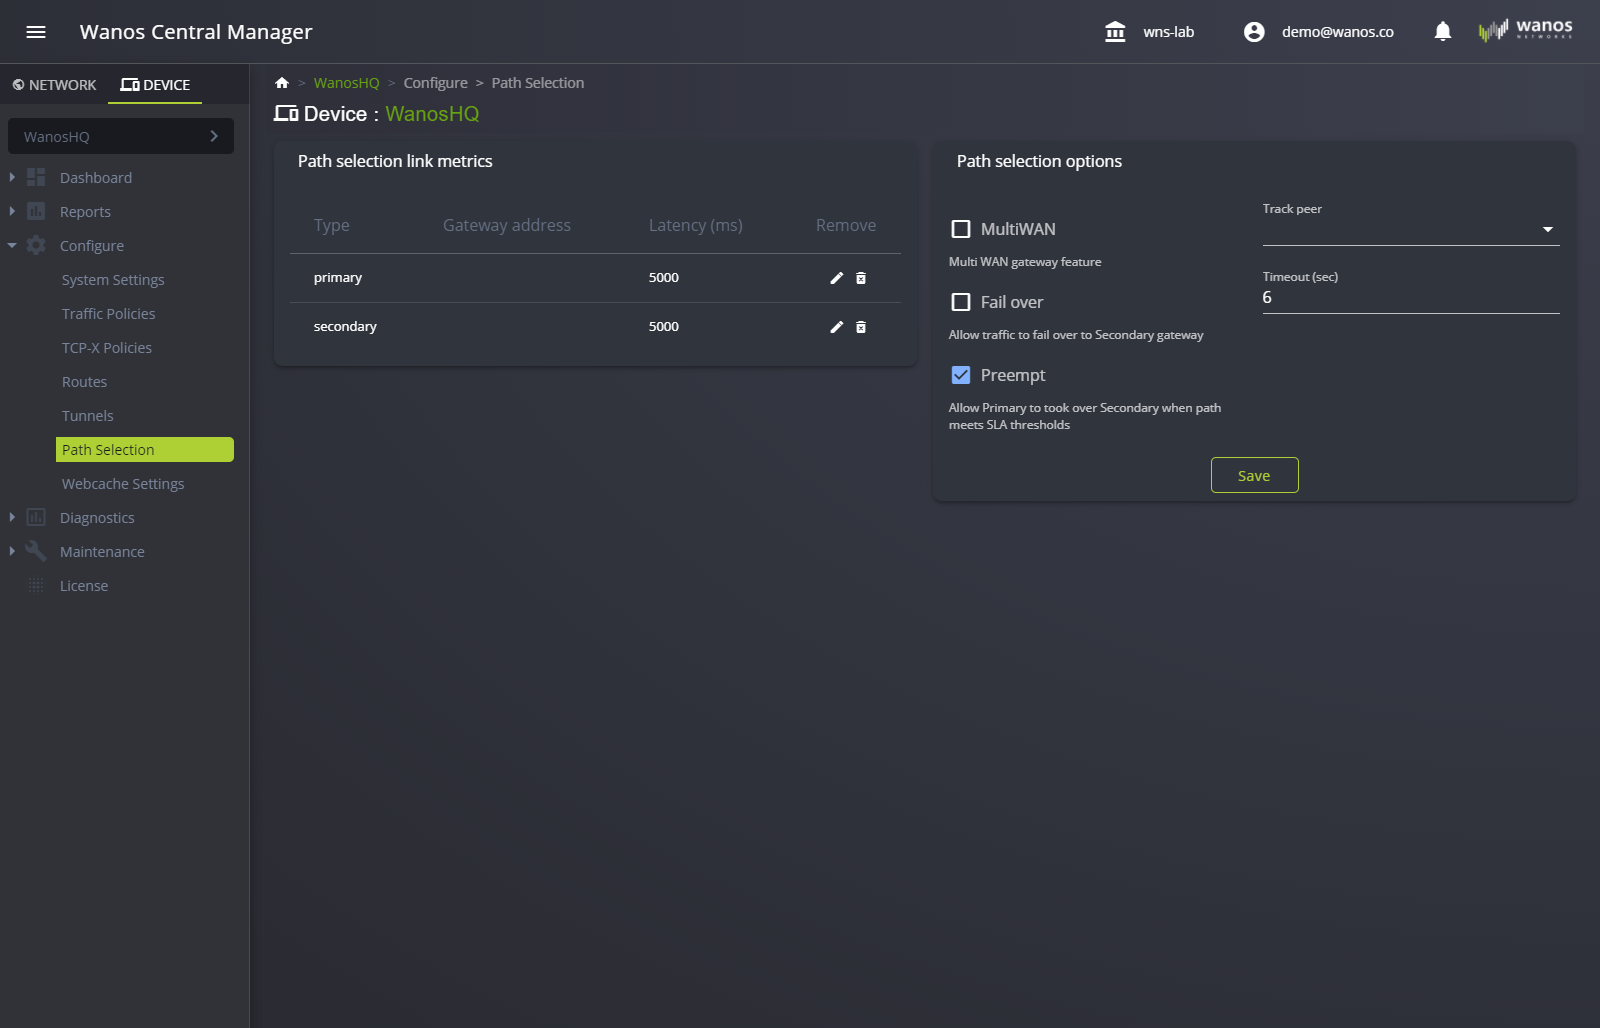Open the Track peer dropdown
The image size is (1600, 1028).
tap(1410, 230)
